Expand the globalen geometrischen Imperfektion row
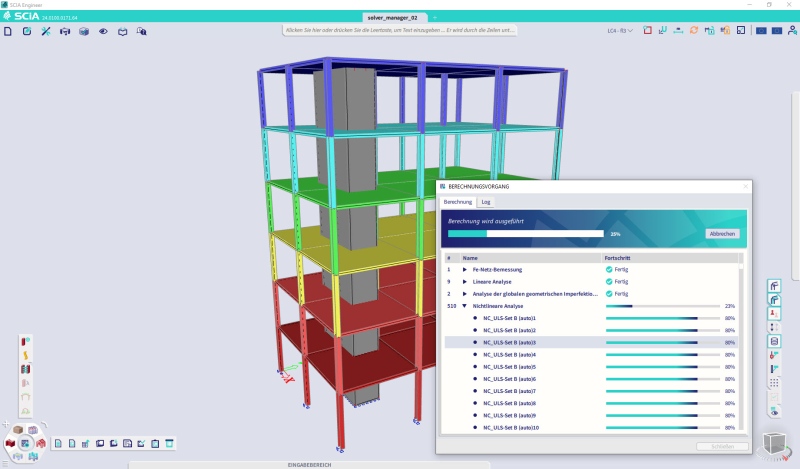The height and width of the screenshot is (469, 800). coord(464,294)
